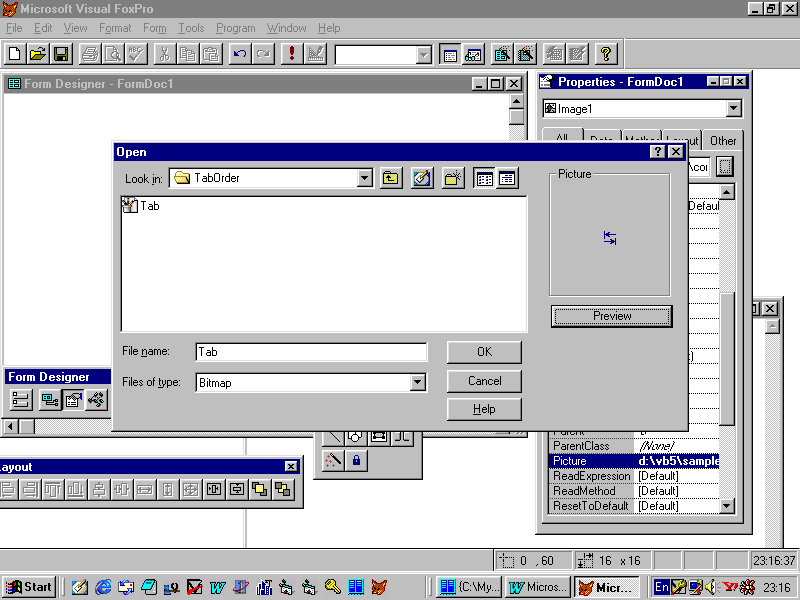Create a new folder in Open dialog
This screenshot has width=800, height=600.
point(453,178)
